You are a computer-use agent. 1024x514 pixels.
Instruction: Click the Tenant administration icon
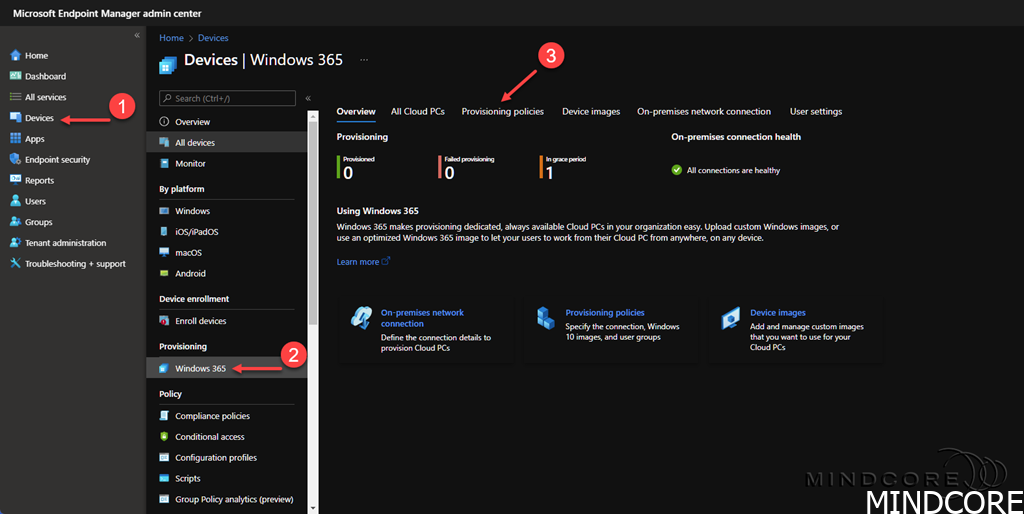[x=15, y=243]
